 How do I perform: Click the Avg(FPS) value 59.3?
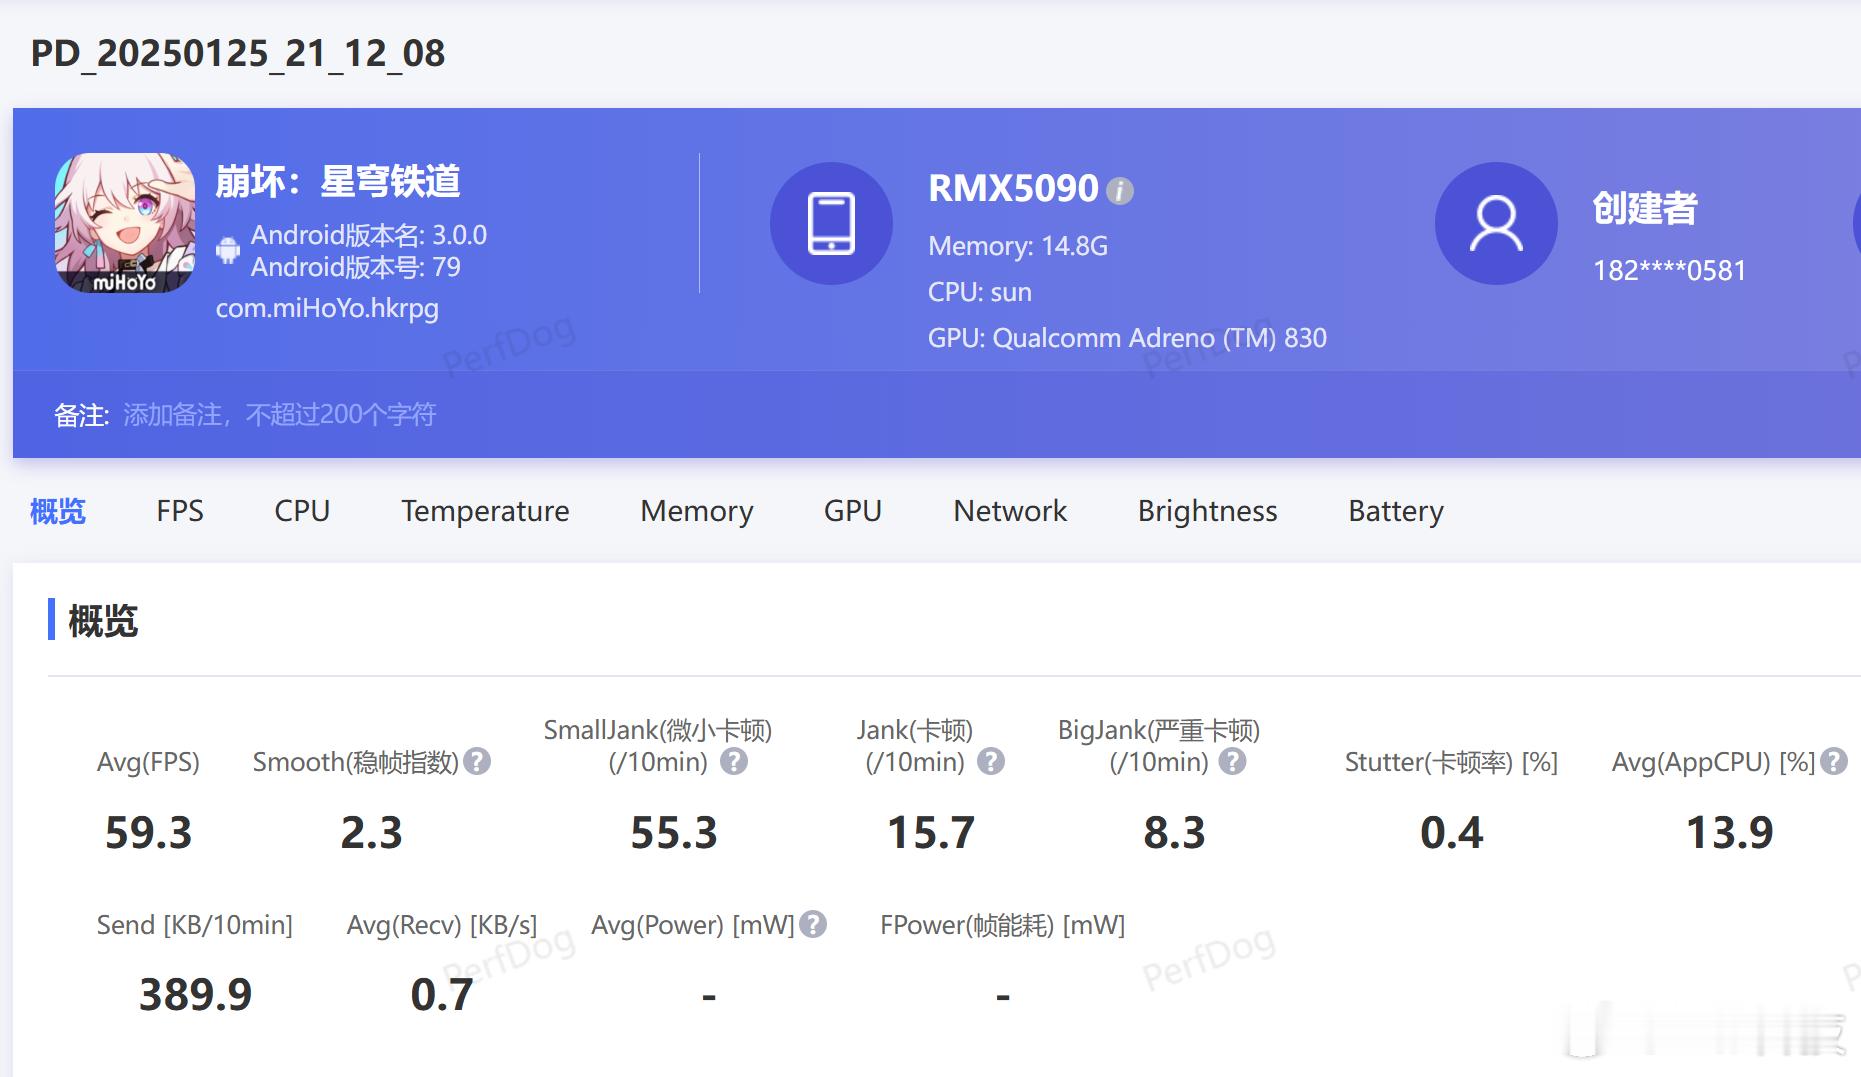(x=148, y=833)
